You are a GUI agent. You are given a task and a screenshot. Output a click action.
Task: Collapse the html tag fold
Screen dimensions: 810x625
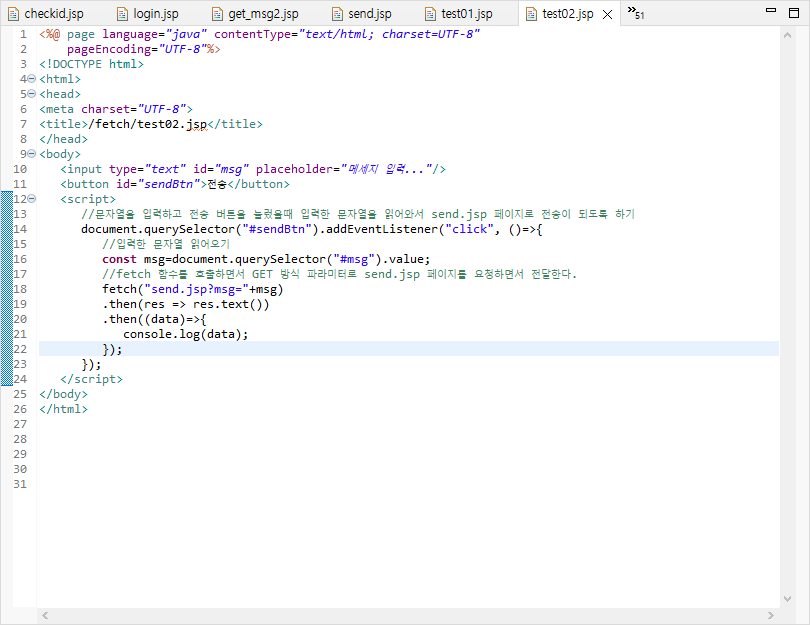[32, 79]
